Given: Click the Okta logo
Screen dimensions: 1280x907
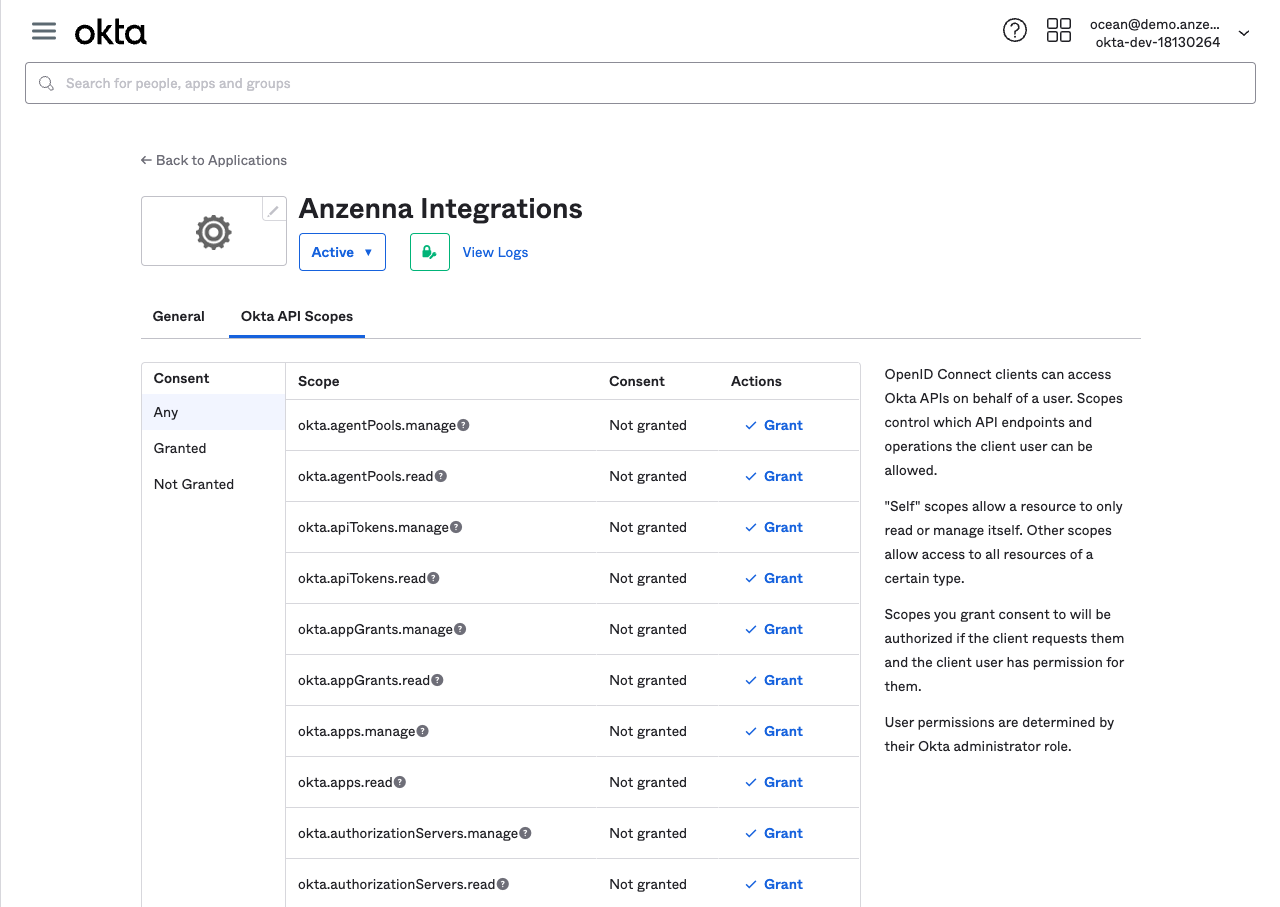Looking at the screenshot, I should click(x=110, y=32).
